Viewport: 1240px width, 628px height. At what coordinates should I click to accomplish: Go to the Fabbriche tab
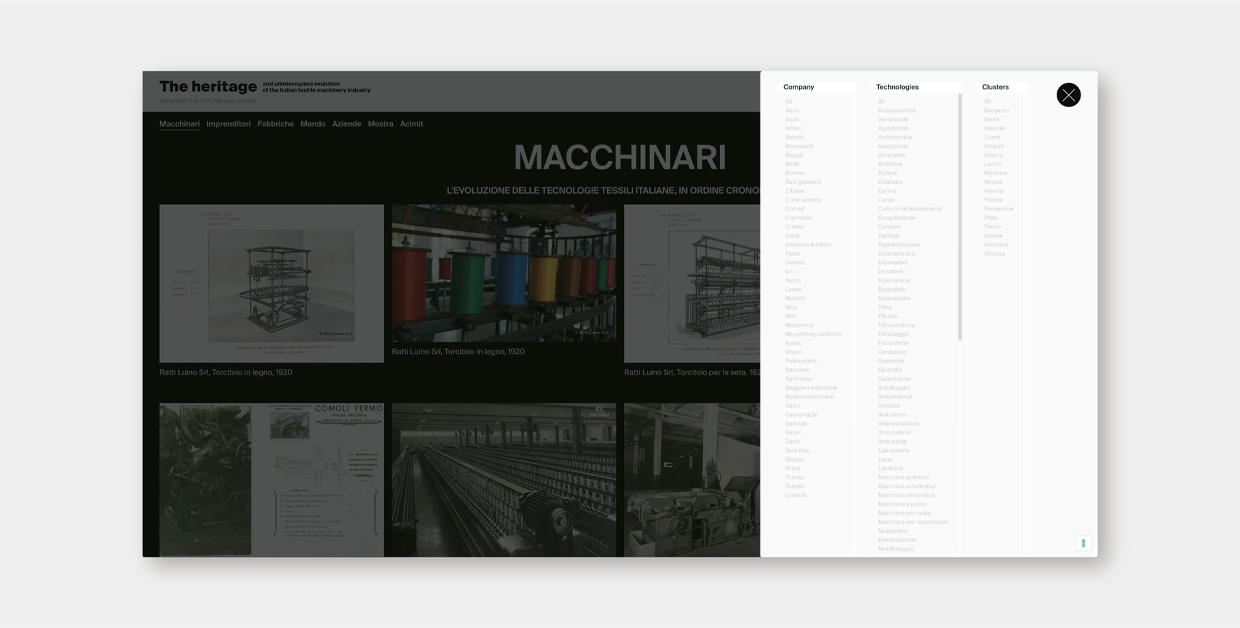[275, 124]
